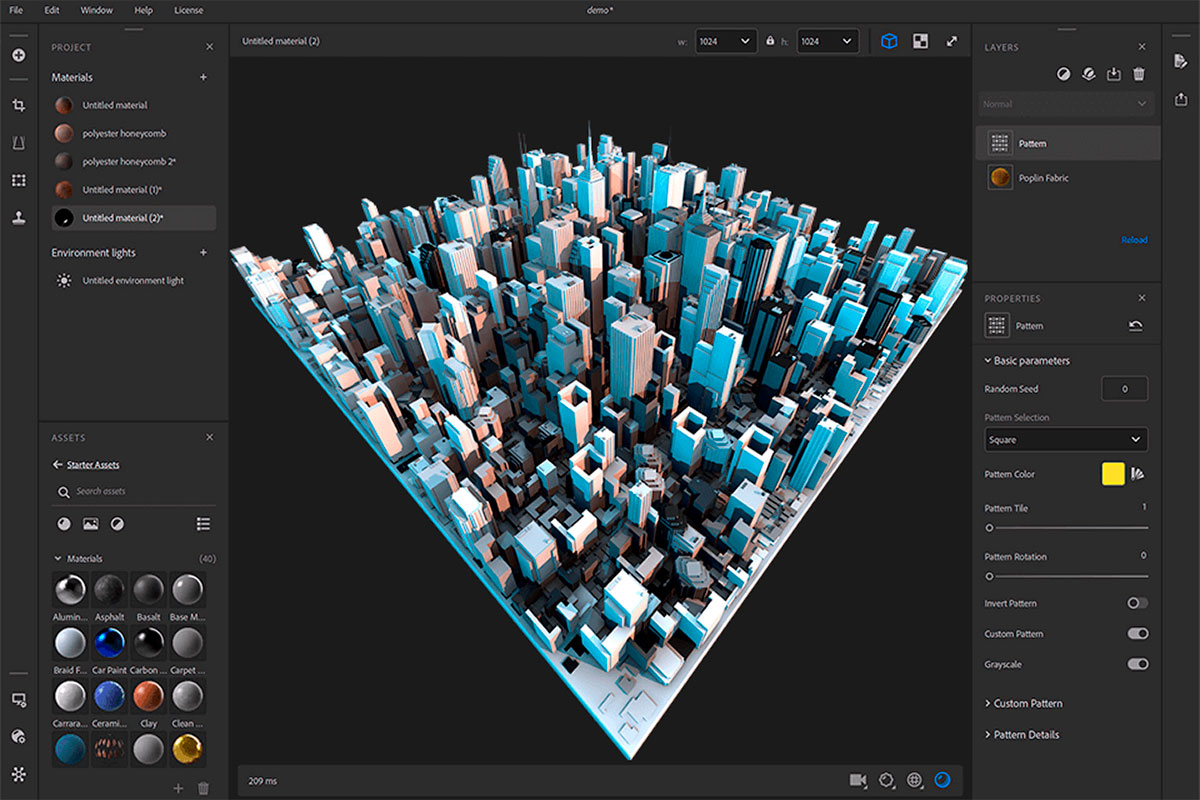
Task: Disable the Custom Pattern switch
Action: click(1137, 634)
